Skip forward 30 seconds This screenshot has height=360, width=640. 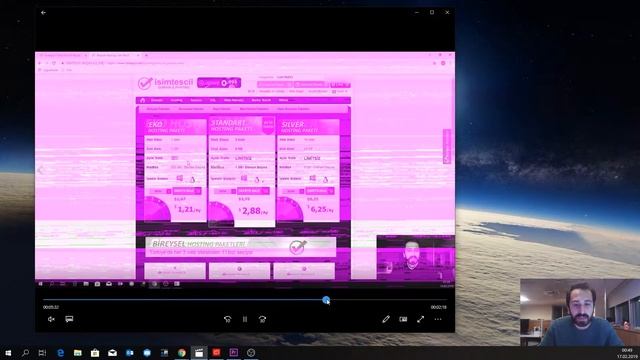[x=262, y=319]
